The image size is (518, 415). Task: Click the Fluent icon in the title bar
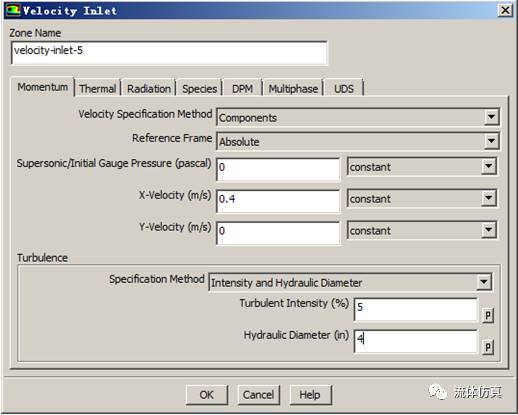click(13, 10)
